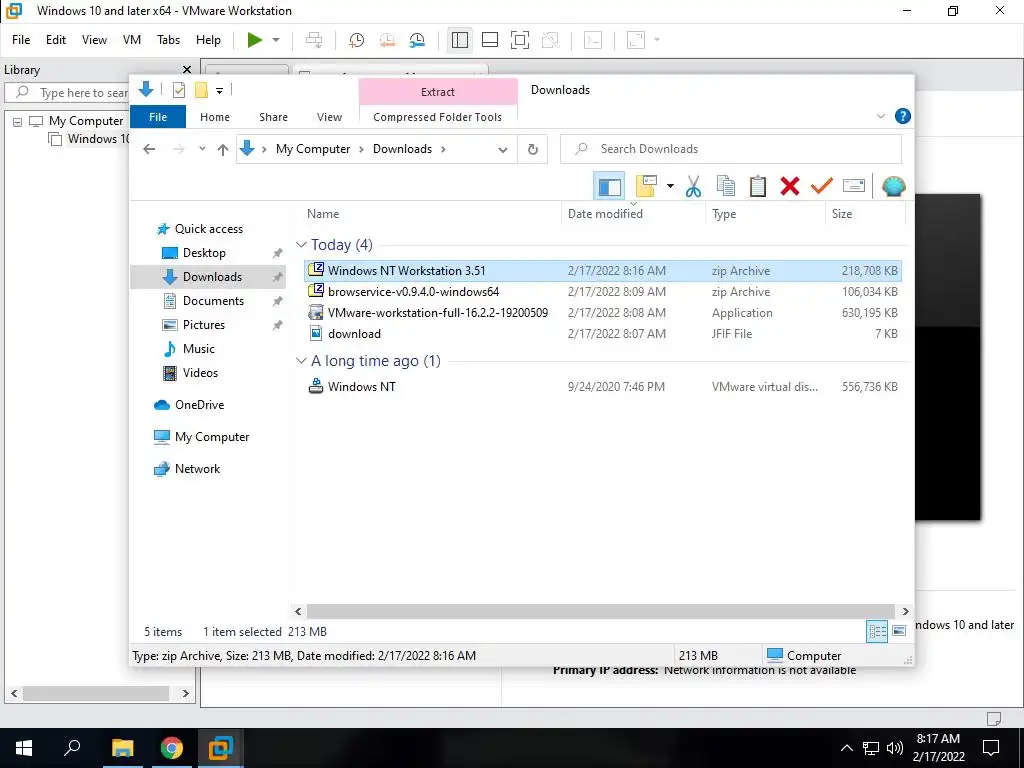Toggle VMware full screen mode
The image size is (1024, 768).
click(520, 40)
